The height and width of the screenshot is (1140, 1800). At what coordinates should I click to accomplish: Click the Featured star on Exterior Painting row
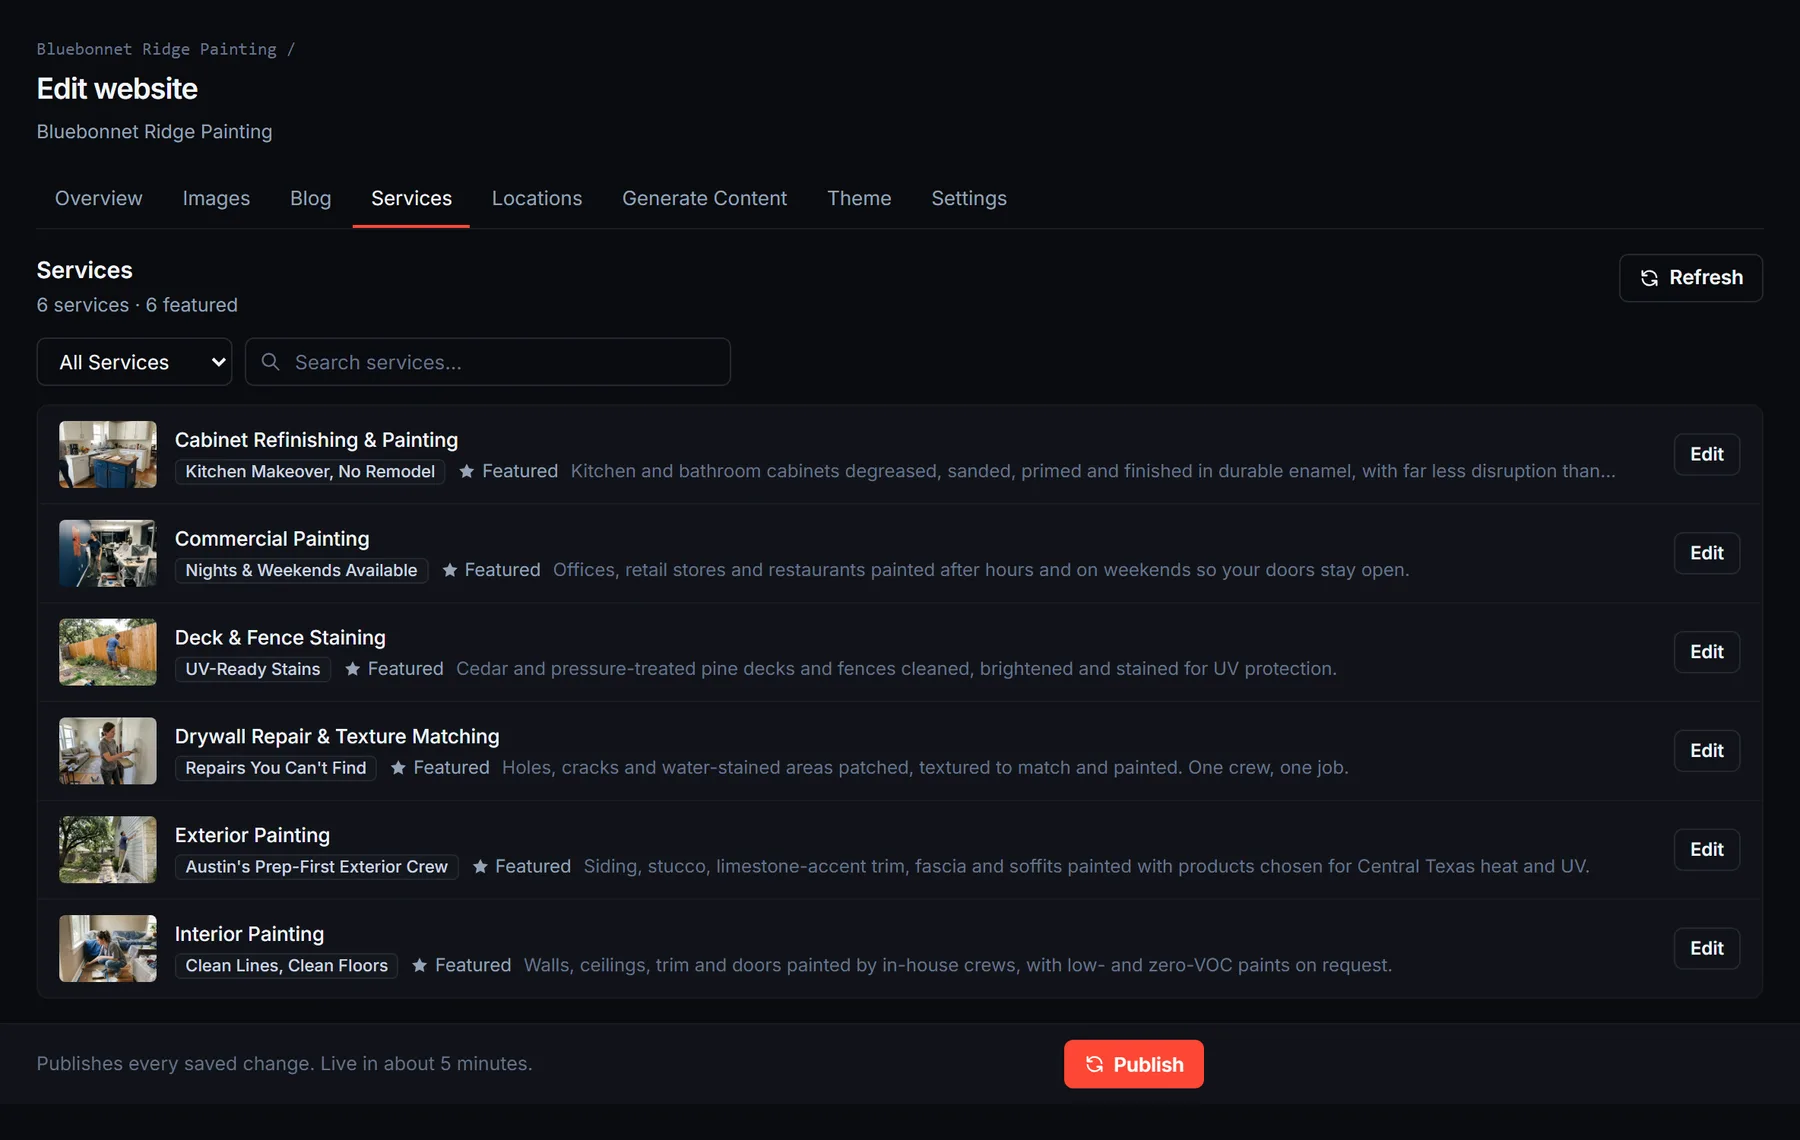coord(480,866)
